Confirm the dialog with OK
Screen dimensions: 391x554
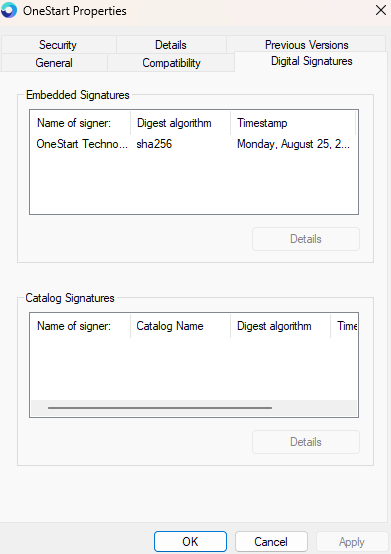190,542
